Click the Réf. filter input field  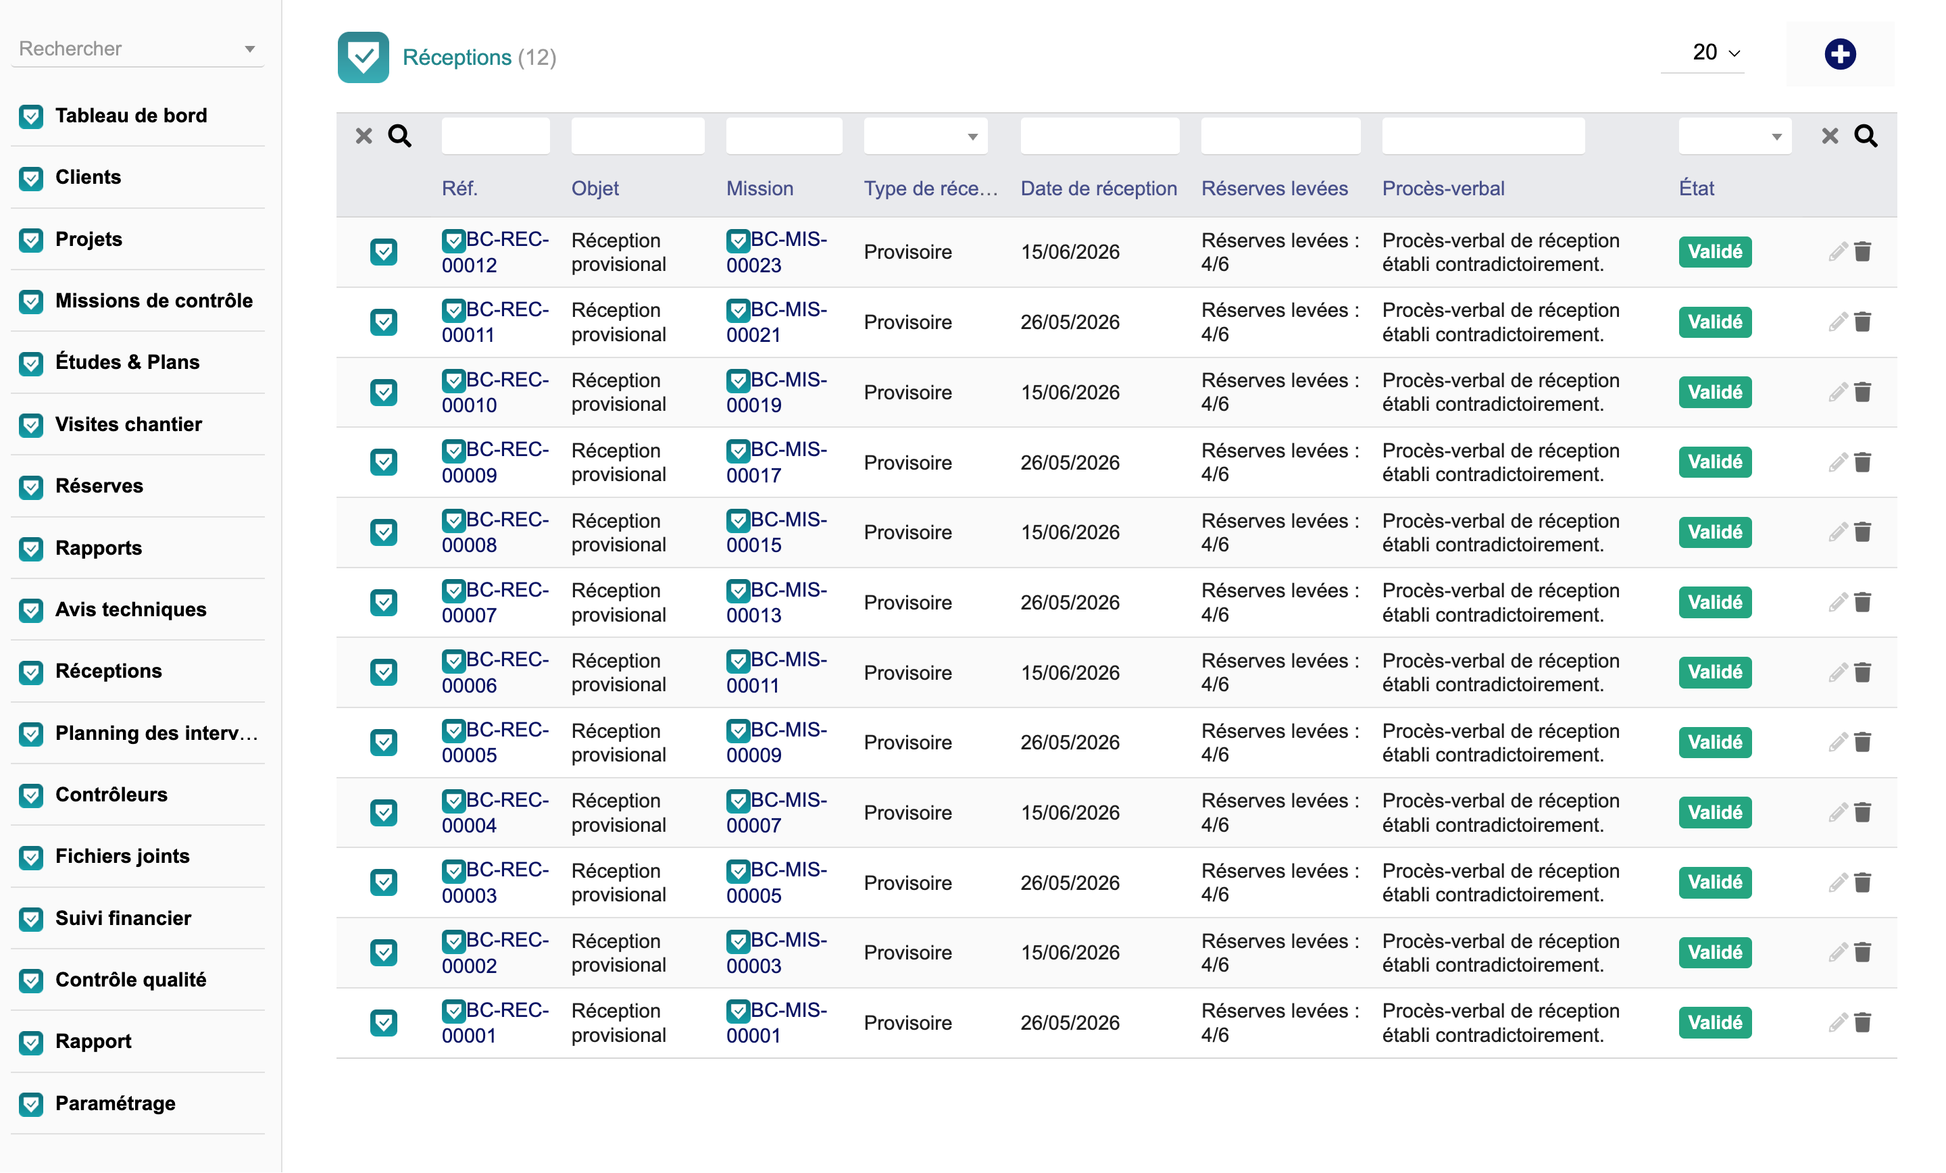pos(496,136)
